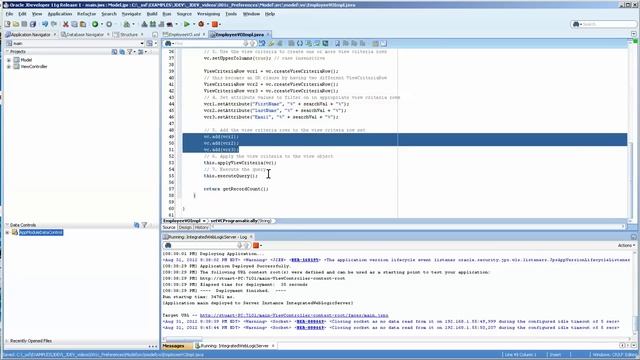Screen dimensions: 640x360
Task: Open the Refactor menu
Action: 87,14
